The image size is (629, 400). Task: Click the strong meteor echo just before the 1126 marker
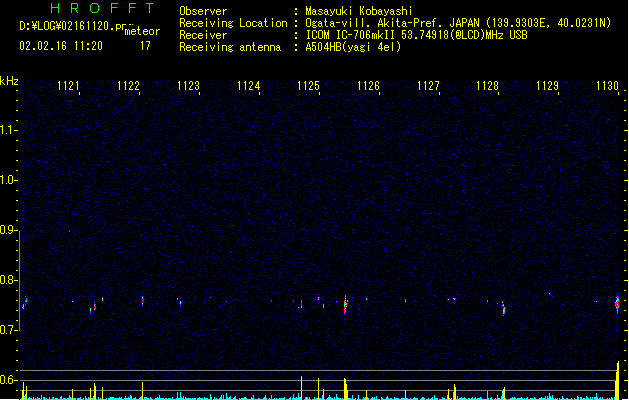coord(345,305)
